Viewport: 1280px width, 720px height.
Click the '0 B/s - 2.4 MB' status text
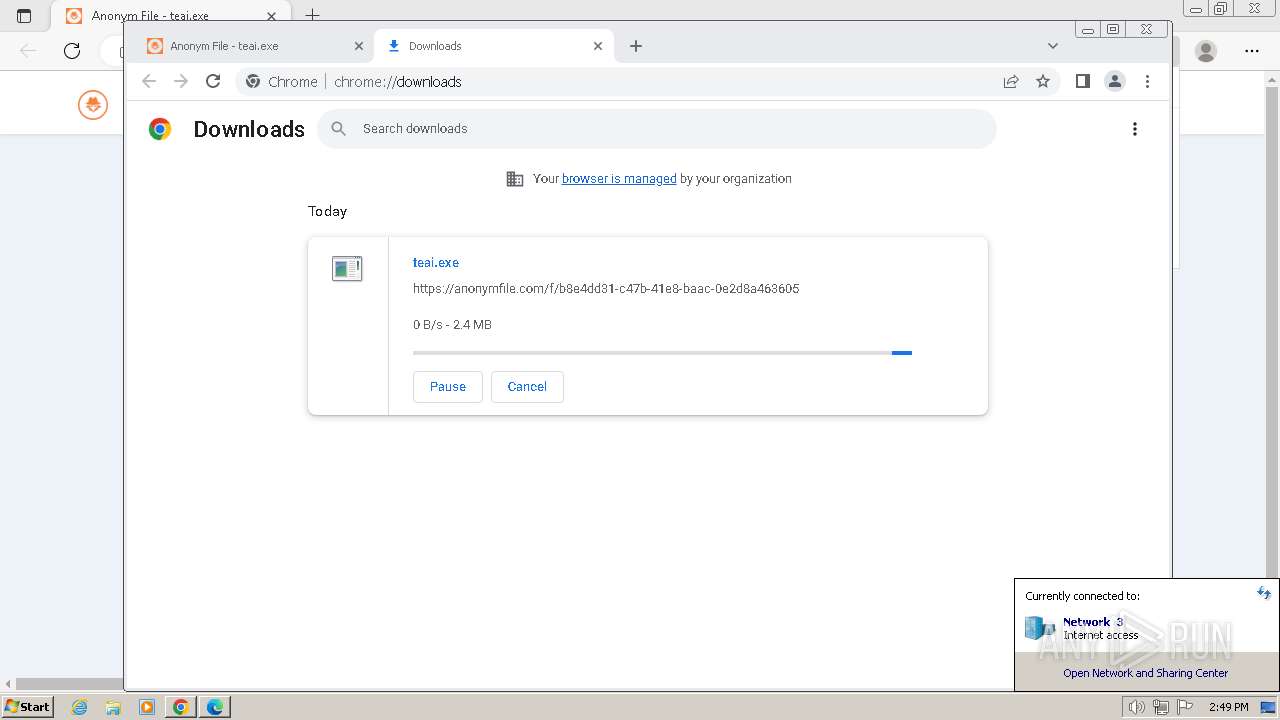[452, 325]
